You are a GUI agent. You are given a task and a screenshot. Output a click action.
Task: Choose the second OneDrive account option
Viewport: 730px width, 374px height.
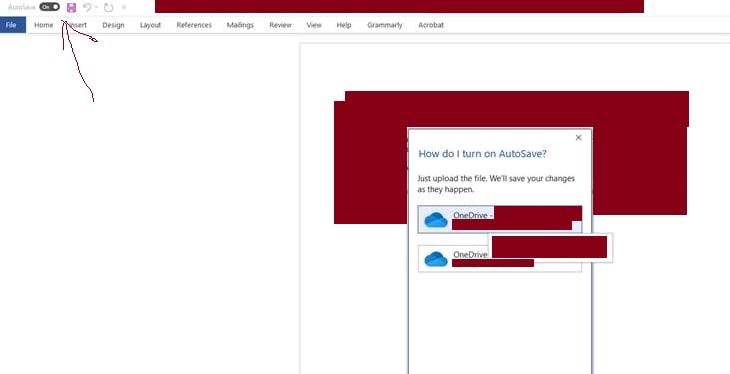coord(500,258)
